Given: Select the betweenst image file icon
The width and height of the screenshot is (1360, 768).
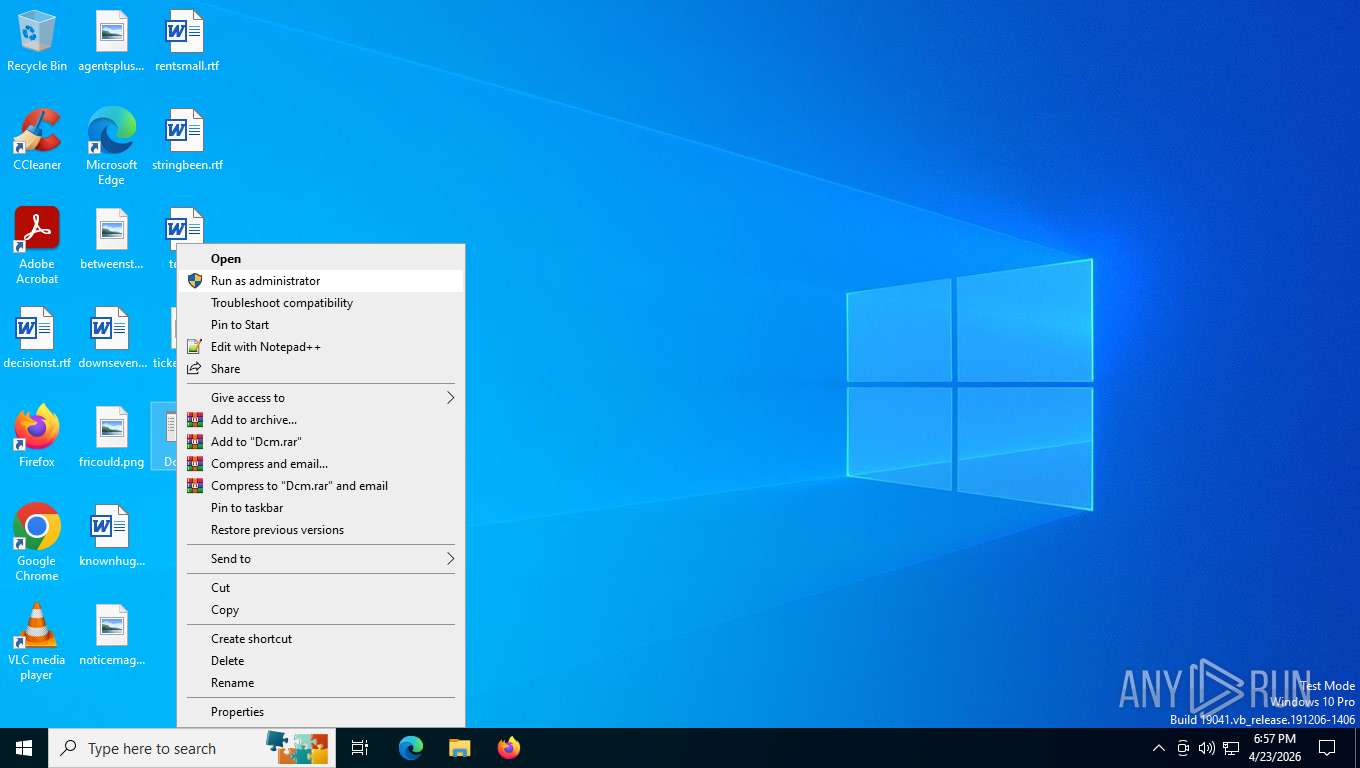Looking at the screenshot, I should click(x=111, y=239).
